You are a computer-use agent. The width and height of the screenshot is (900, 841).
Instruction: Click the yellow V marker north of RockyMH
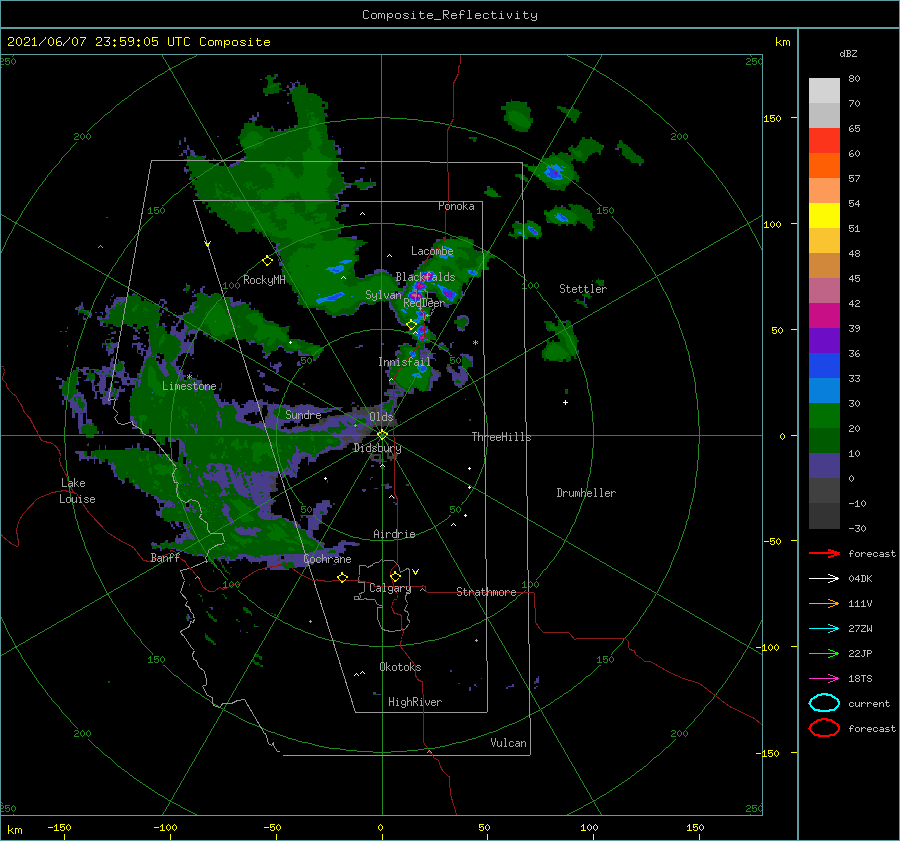(x=207, y=244)
